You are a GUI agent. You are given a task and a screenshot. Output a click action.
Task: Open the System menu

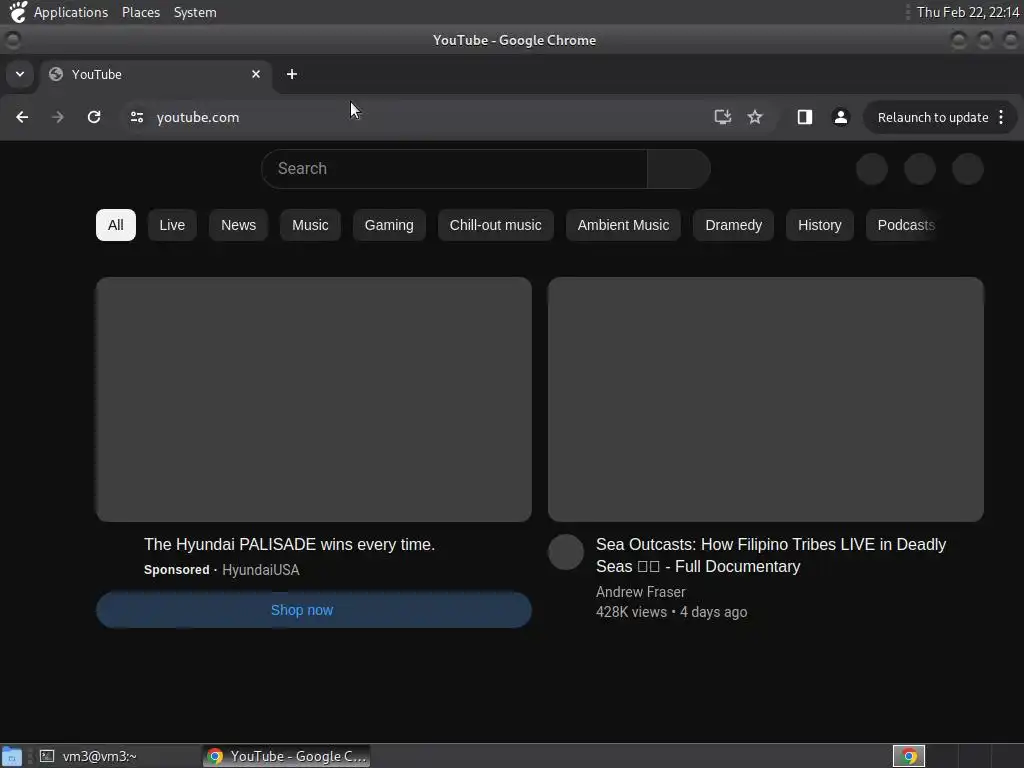pos(195,12)
